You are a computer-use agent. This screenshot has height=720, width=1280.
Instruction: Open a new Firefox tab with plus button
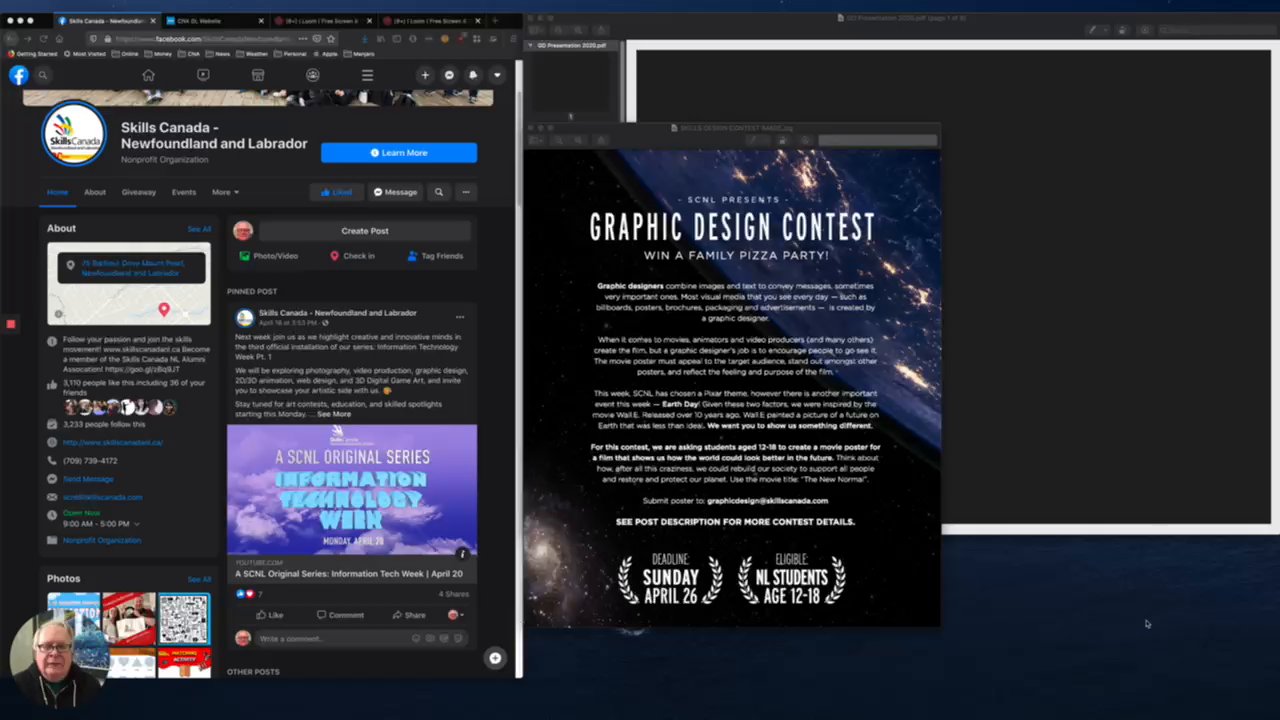point(495,20)
